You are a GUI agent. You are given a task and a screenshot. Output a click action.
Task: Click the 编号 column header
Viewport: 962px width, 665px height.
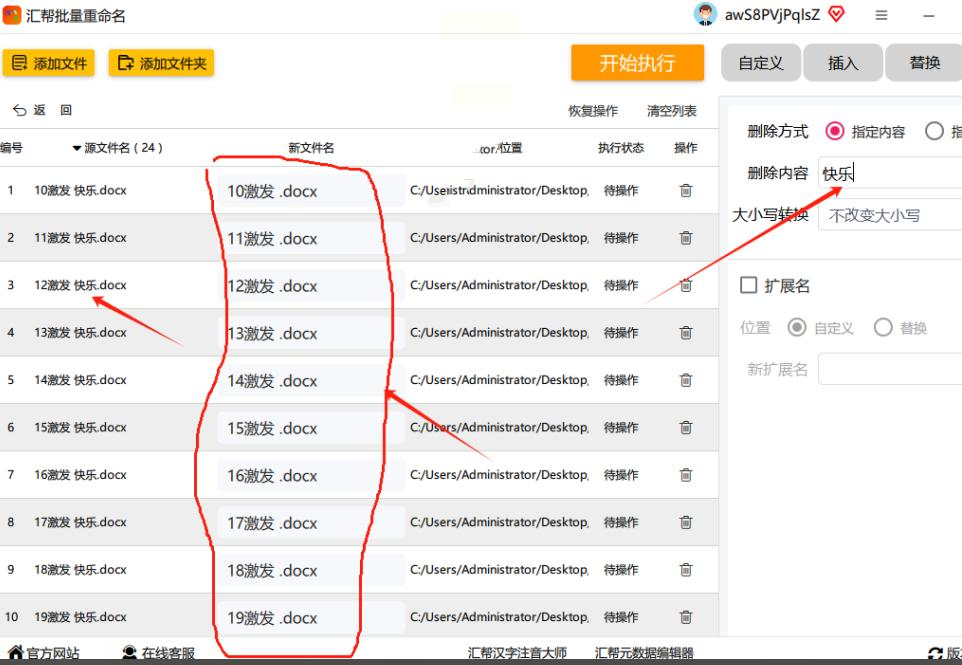pyautogui.click(x=11, y=148)
